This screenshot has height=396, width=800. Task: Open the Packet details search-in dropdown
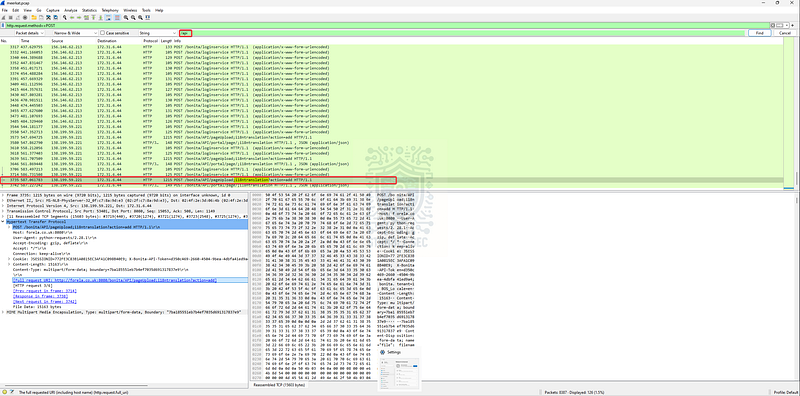[x=30, y=33]
